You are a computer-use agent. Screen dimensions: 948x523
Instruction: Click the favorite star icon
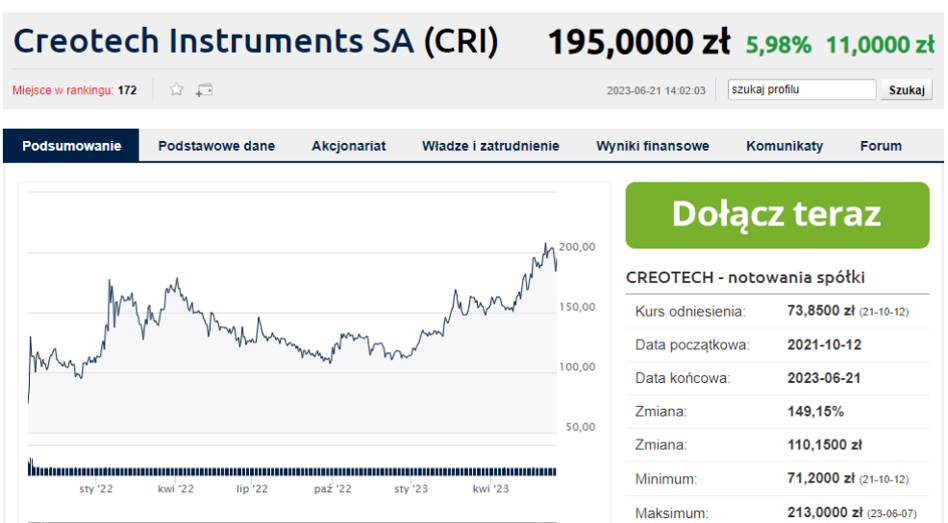pyautogui.click(x=177, y=90)
